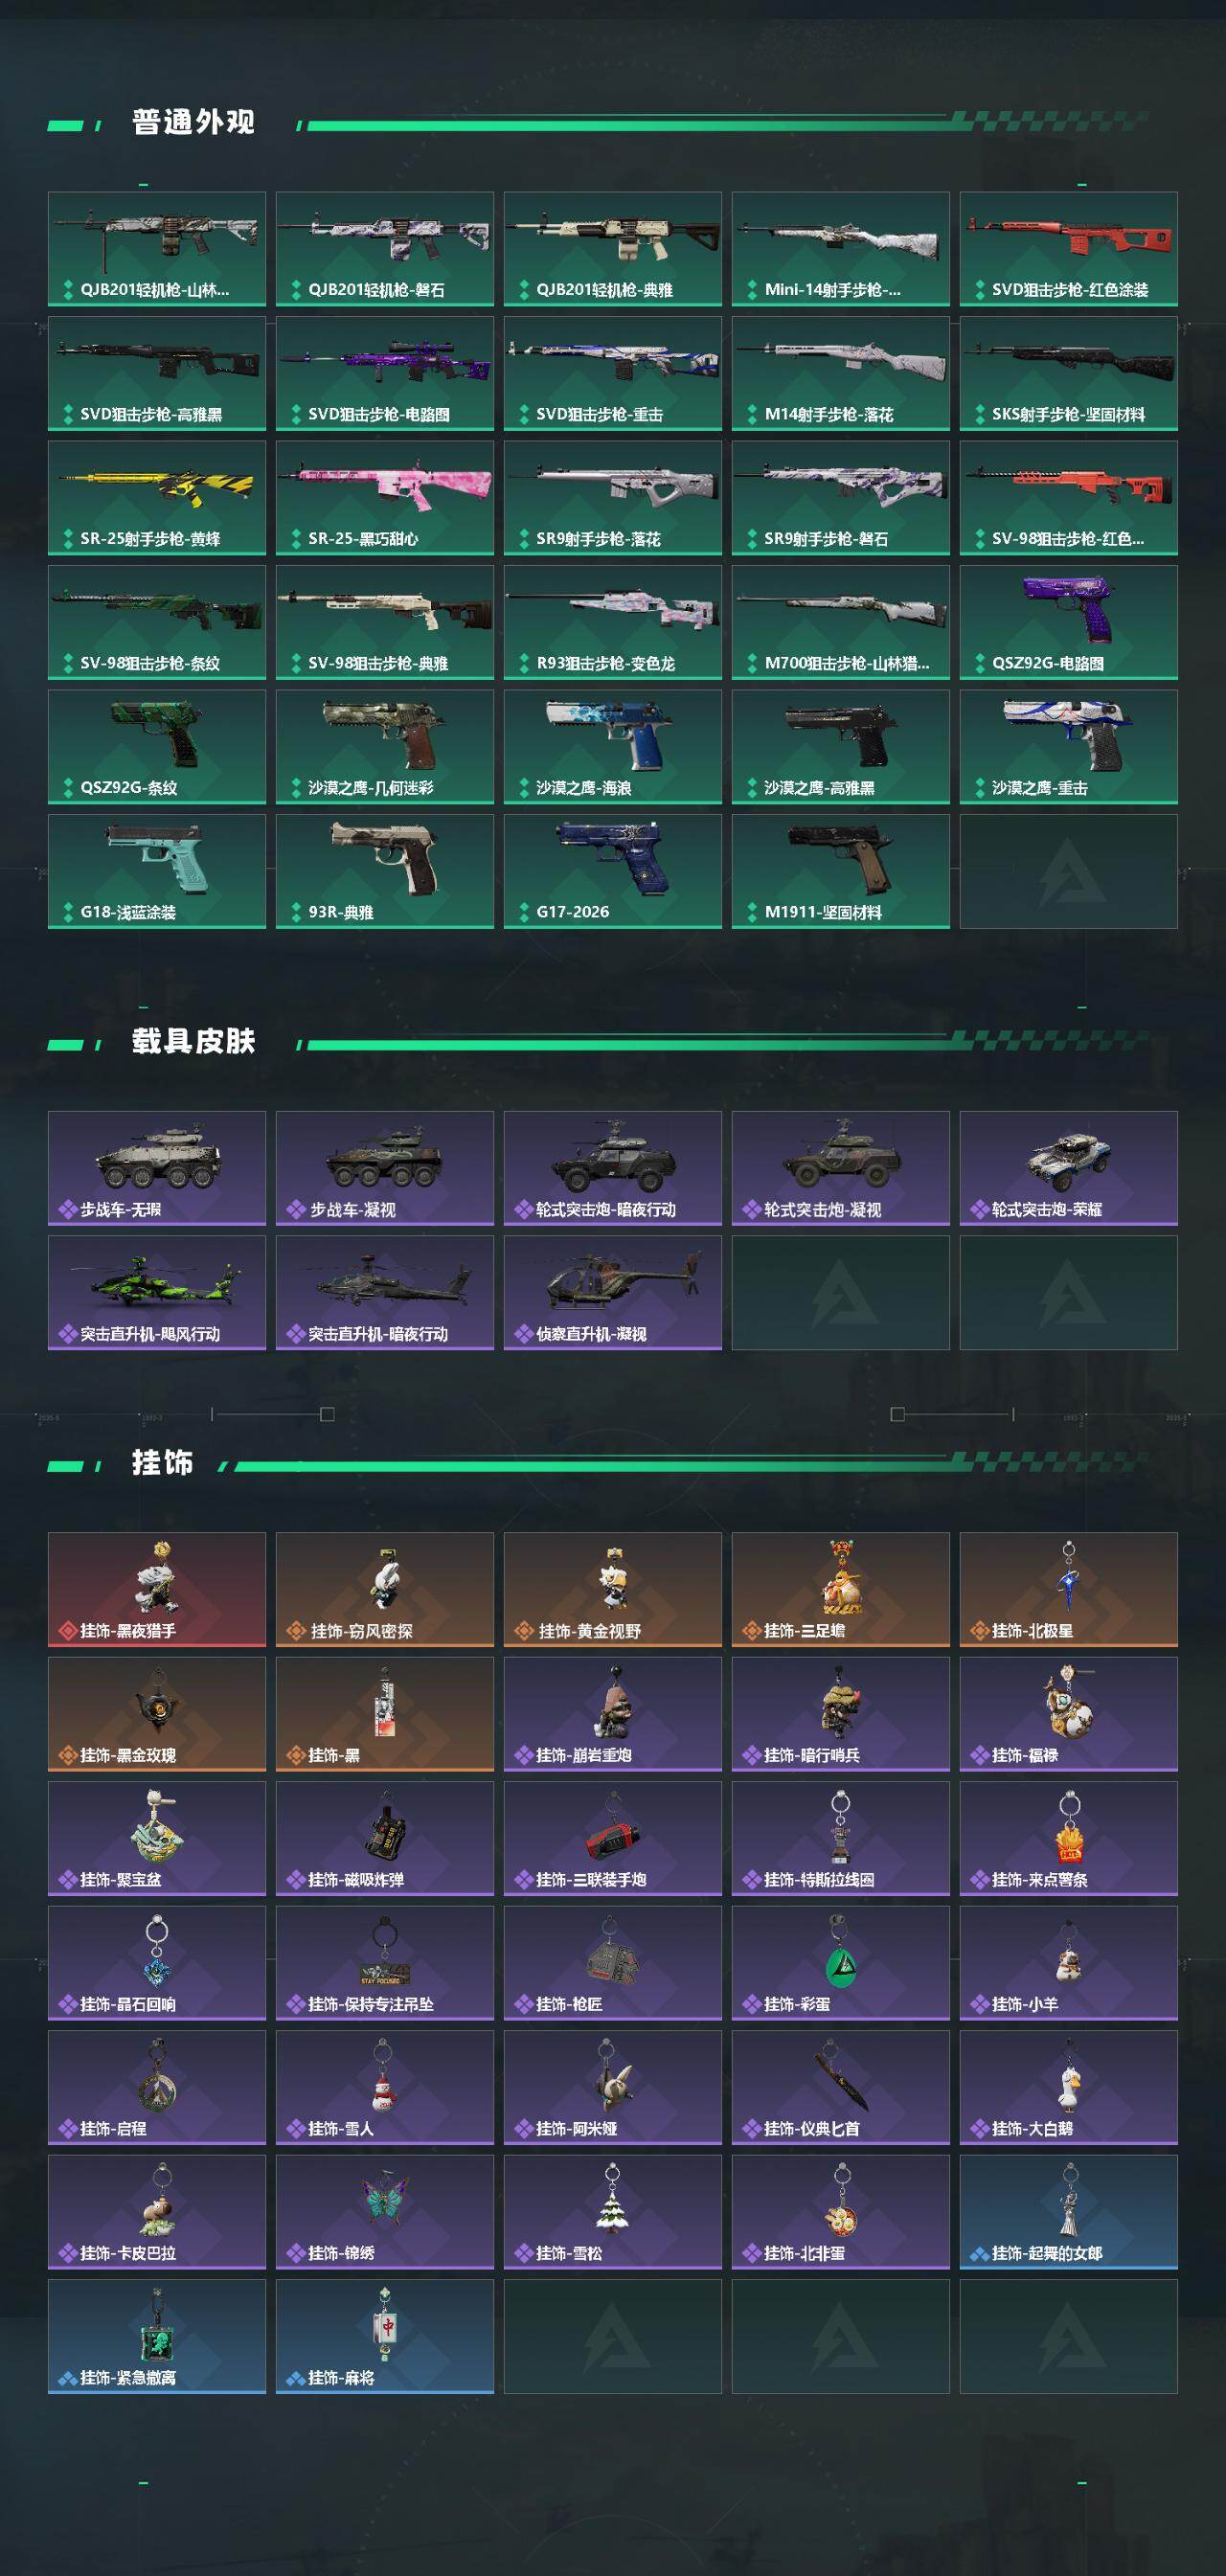Open the 侦察直升机-凝视 helicopter card
The width and height of the screenshot is (1226, 2576).
point(613,1292)
